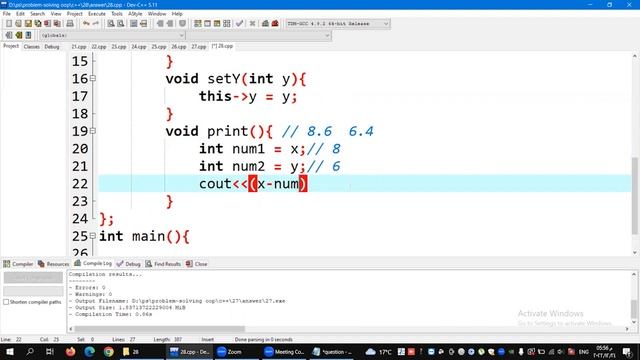Image resolution: width=640 pixels, height=360 pixels.
Task: Click the Run toolbar icon
Action: 207,24
